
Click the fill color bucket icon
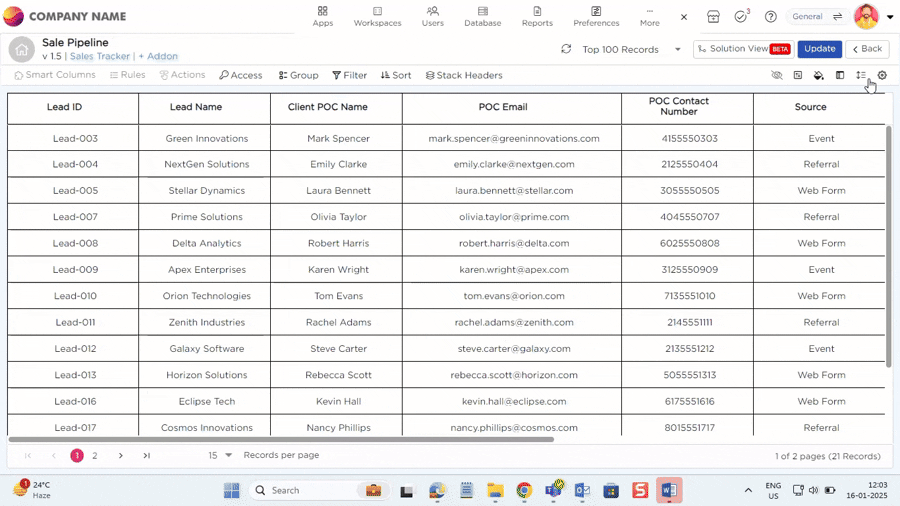tap(819, 75)
